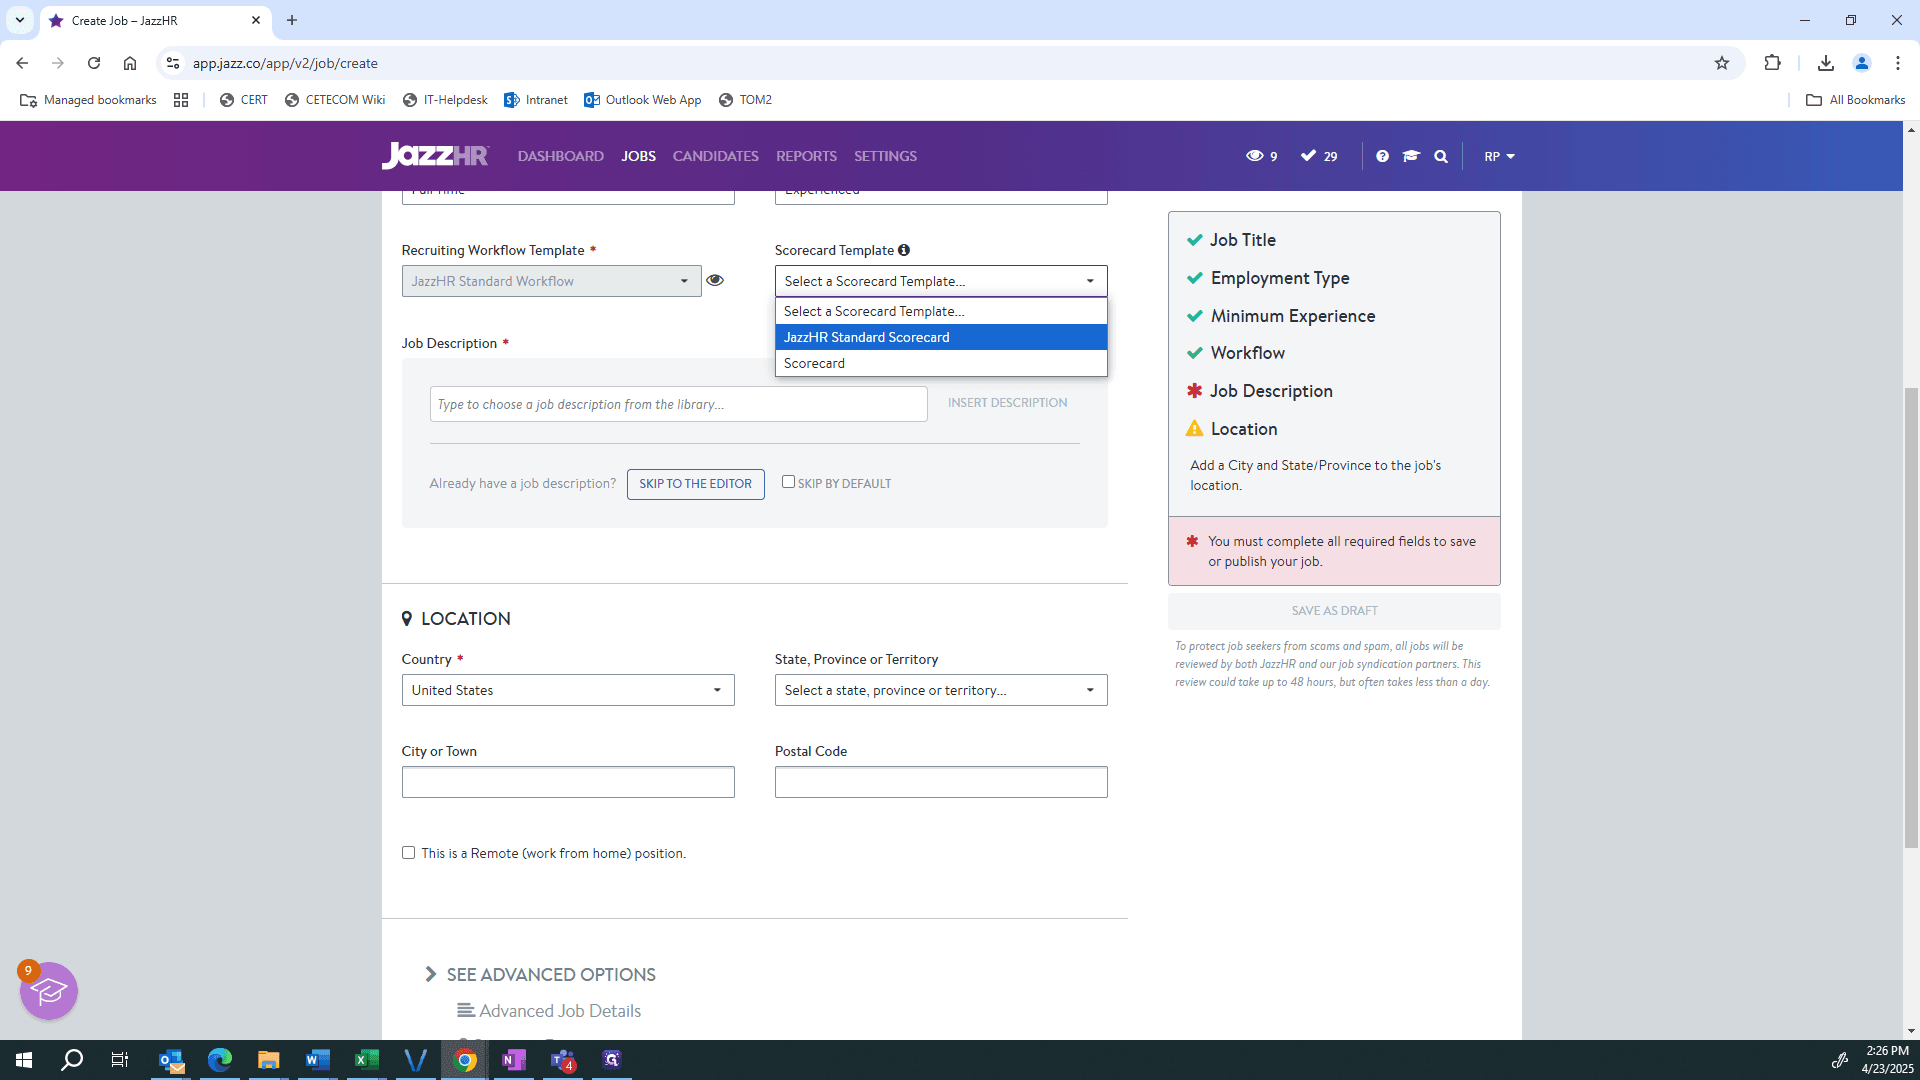Open Excel from the taskbar
Screen dimensions: 1920x1080
pyautogui.click(x=367, y=1060)
